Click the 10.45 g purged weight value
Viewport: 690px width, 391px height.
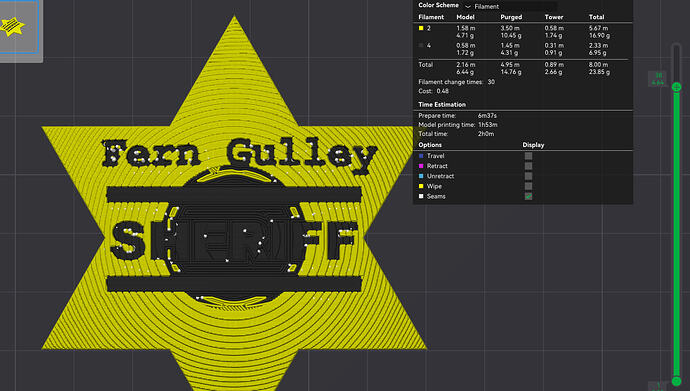tap(511, 35)
